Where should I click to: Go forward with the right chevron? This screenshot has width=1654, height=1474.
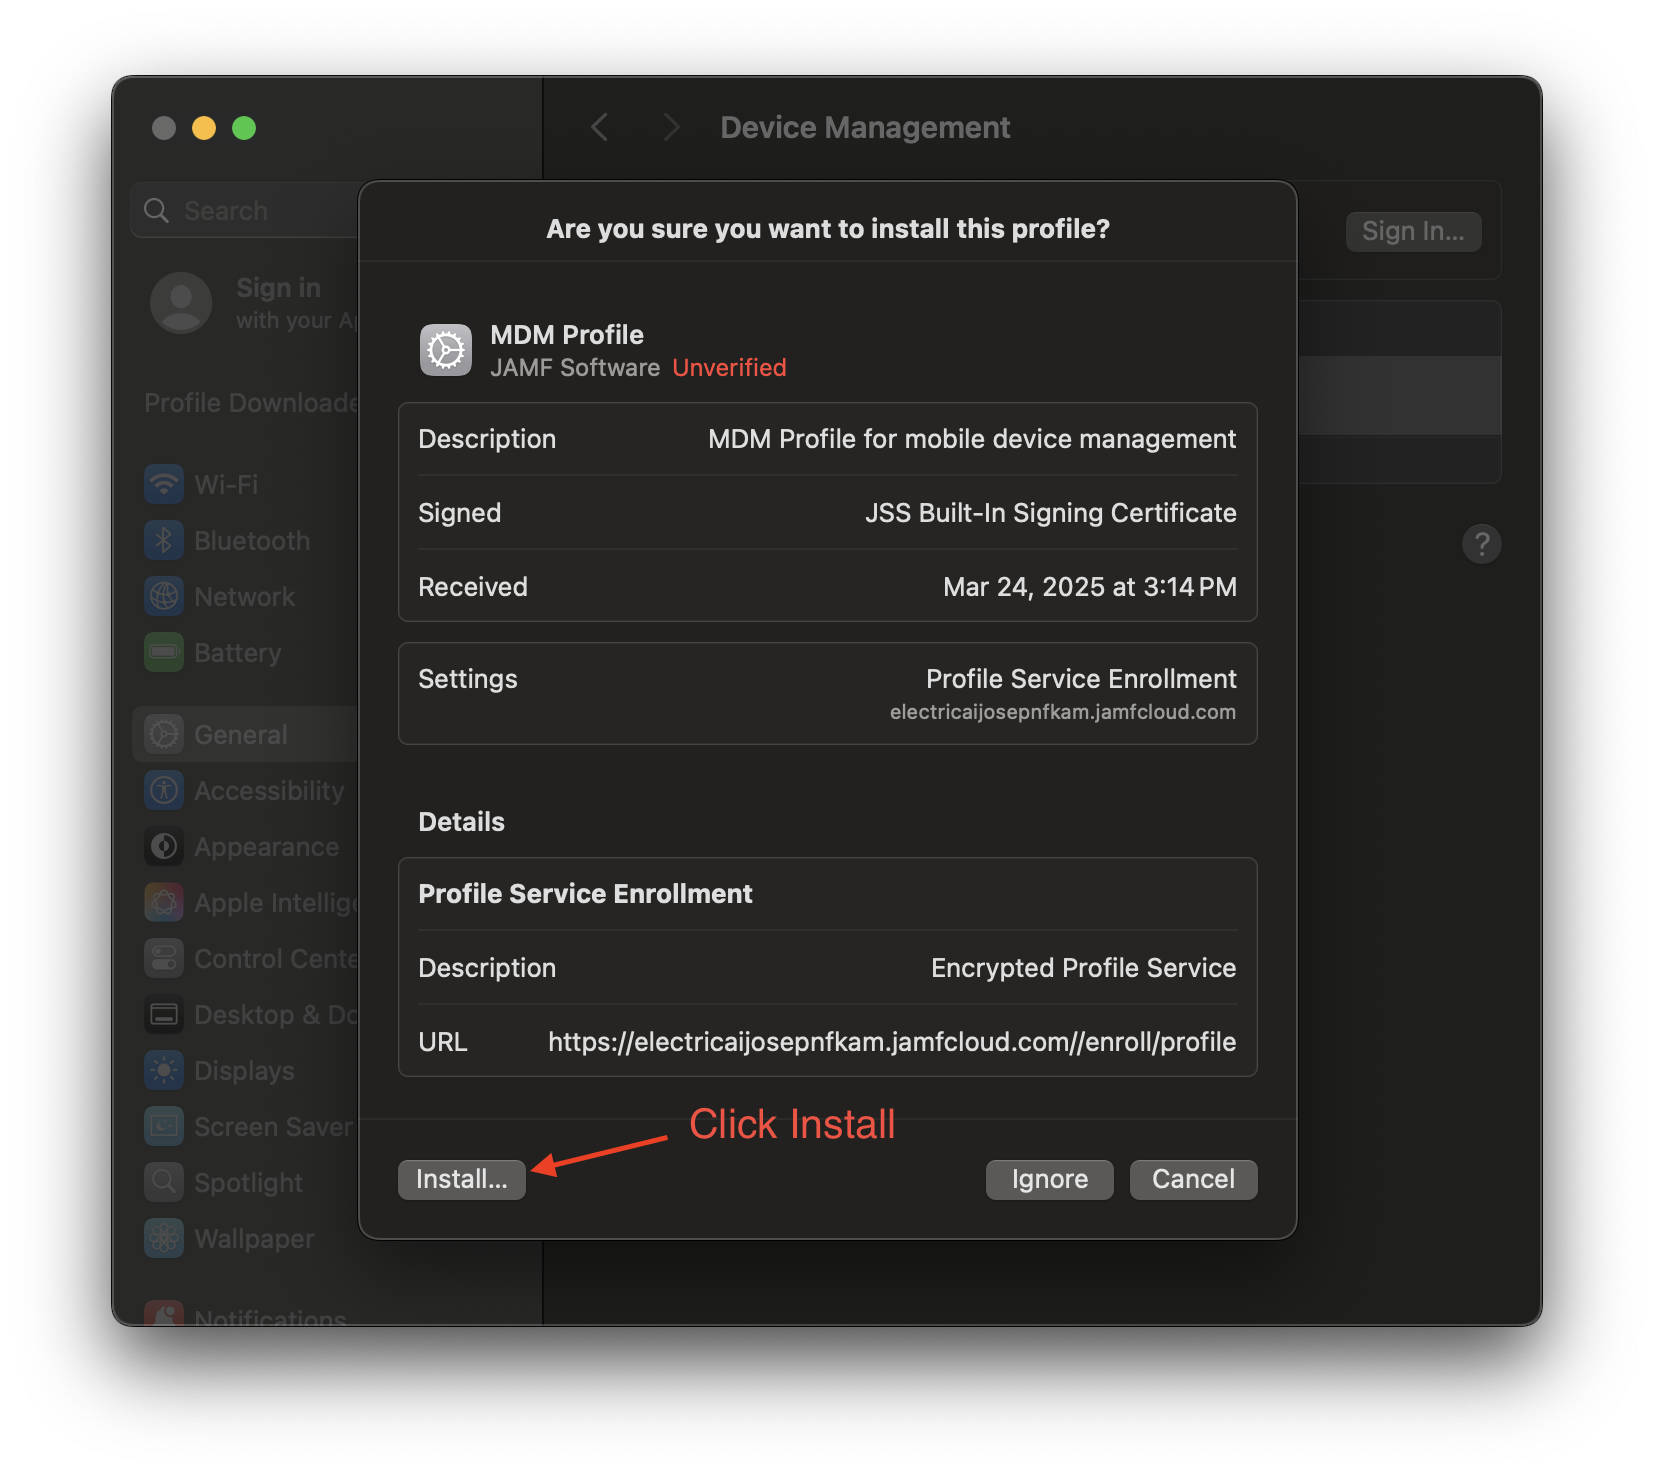[x=671, y=127]
